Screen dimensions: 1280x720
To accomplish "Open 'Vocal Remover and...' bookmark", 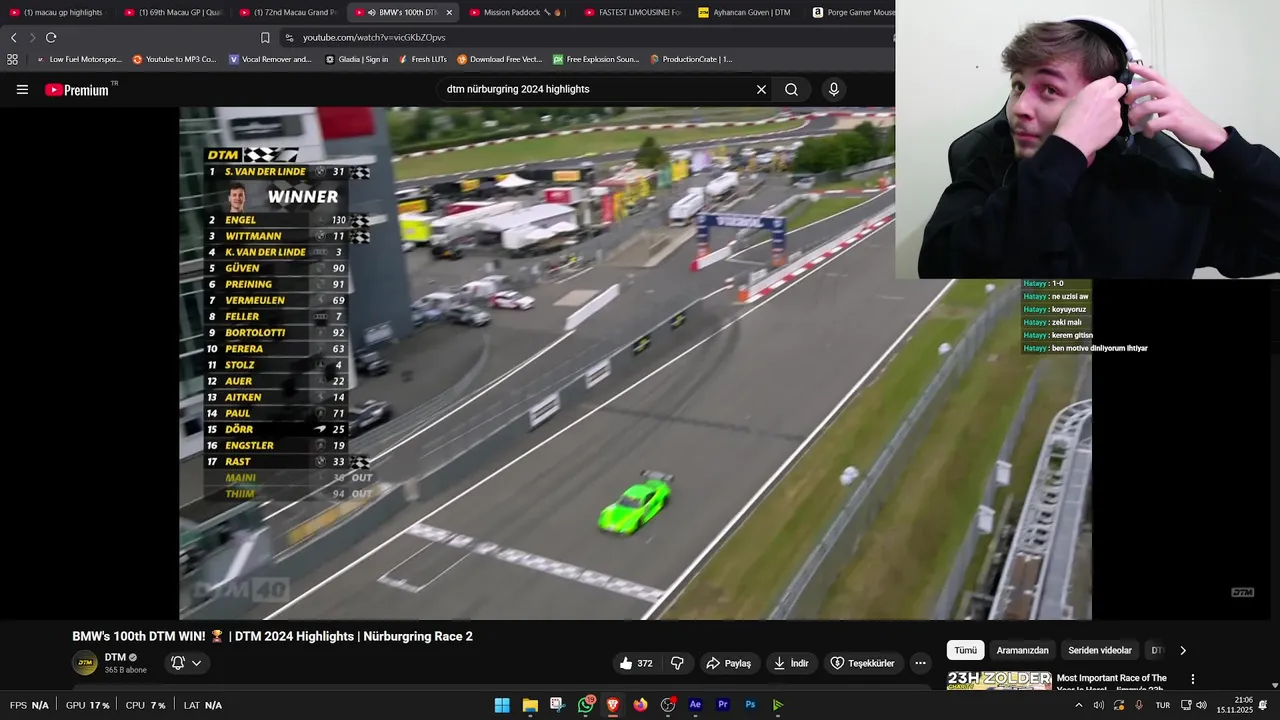I will [x=270, y=59].
